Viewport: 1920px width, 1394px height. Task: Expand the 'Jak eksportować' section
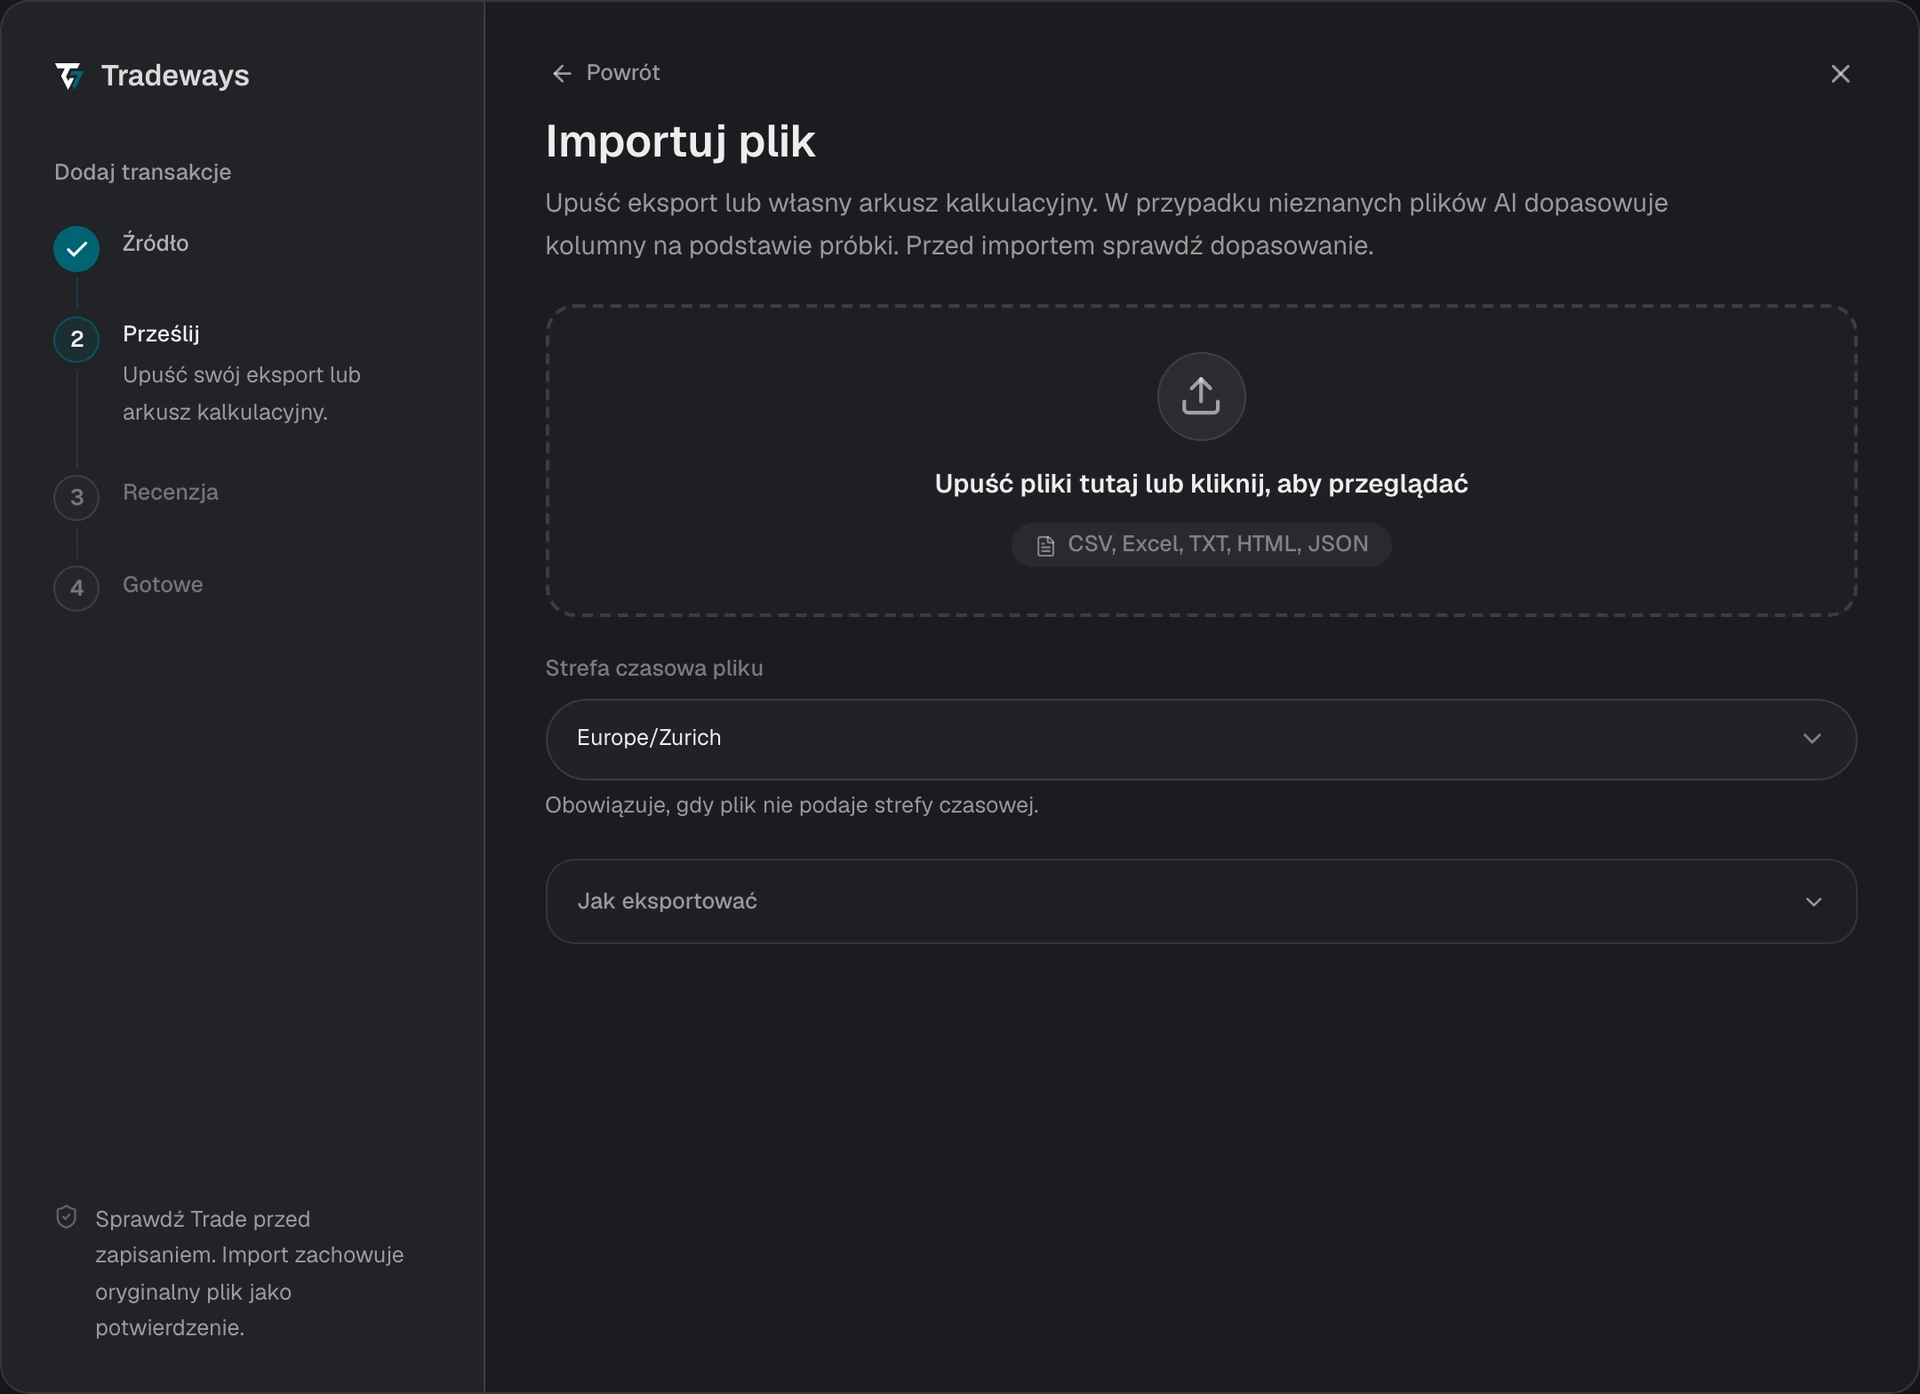pos(1201,902)
